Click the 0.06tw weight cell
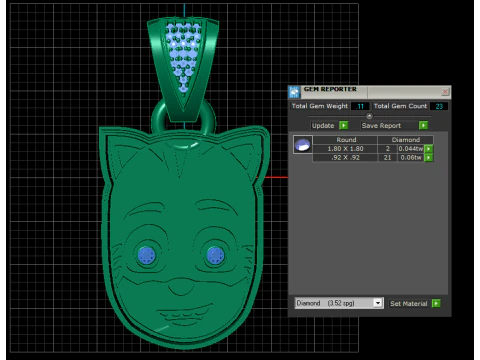The height and width of the screenshot is (360, 480). tap(411, 158)
